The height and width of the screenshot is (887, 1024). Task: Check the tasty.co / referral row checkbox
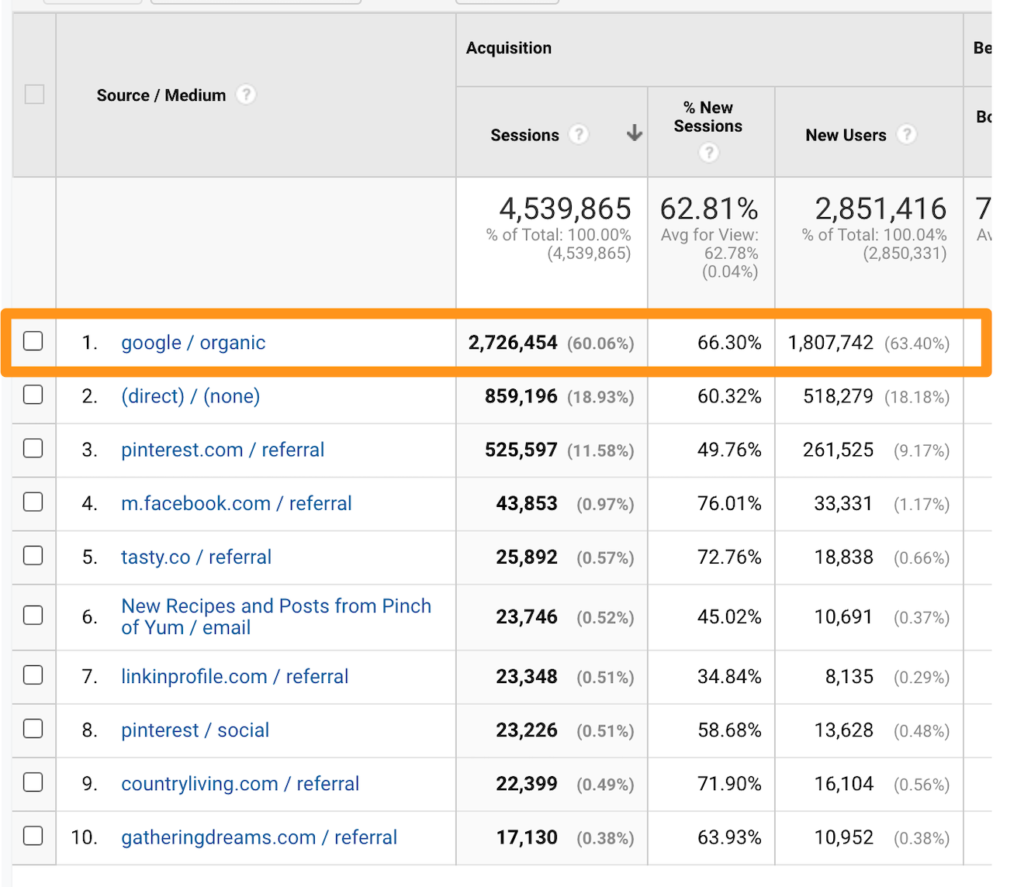(x=33, y=555)
